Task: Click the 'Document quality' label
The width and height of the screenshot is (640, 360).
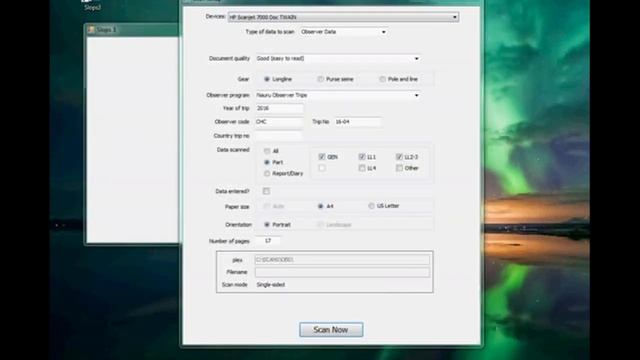Action: [229, 58]
